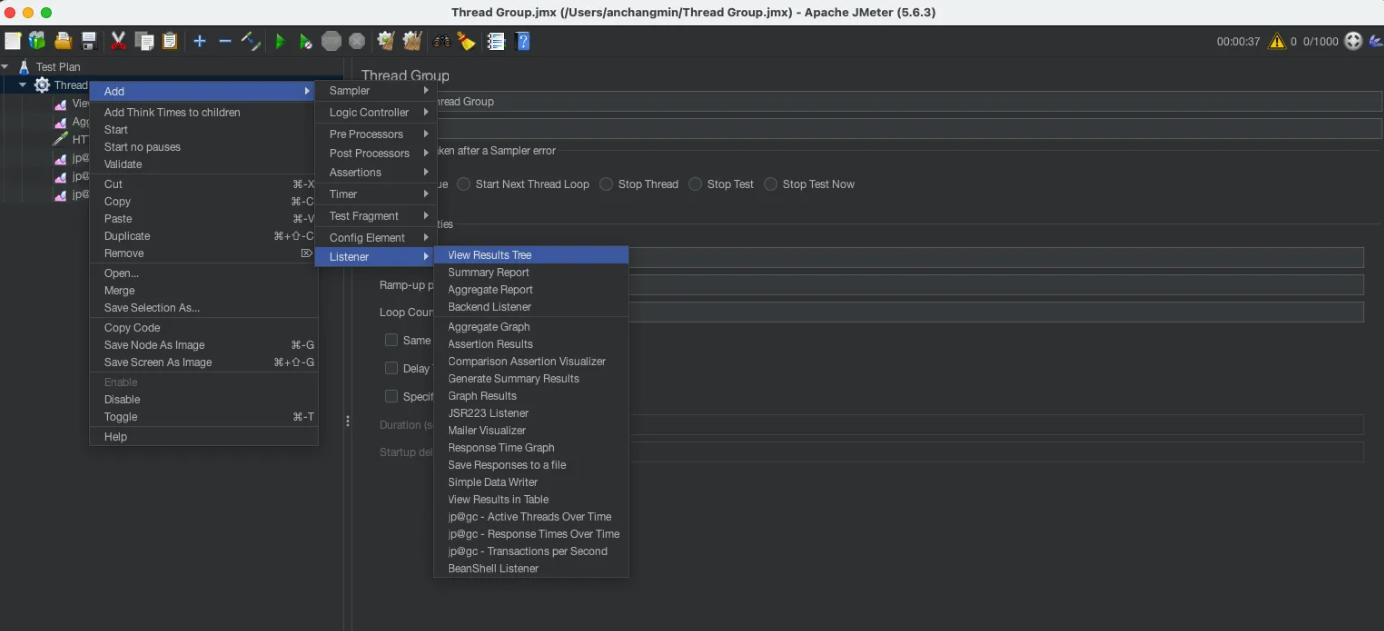Screen dimensions: 1384x631
Task: Toggle the Same user checkbox
Action: coord(392,340)
